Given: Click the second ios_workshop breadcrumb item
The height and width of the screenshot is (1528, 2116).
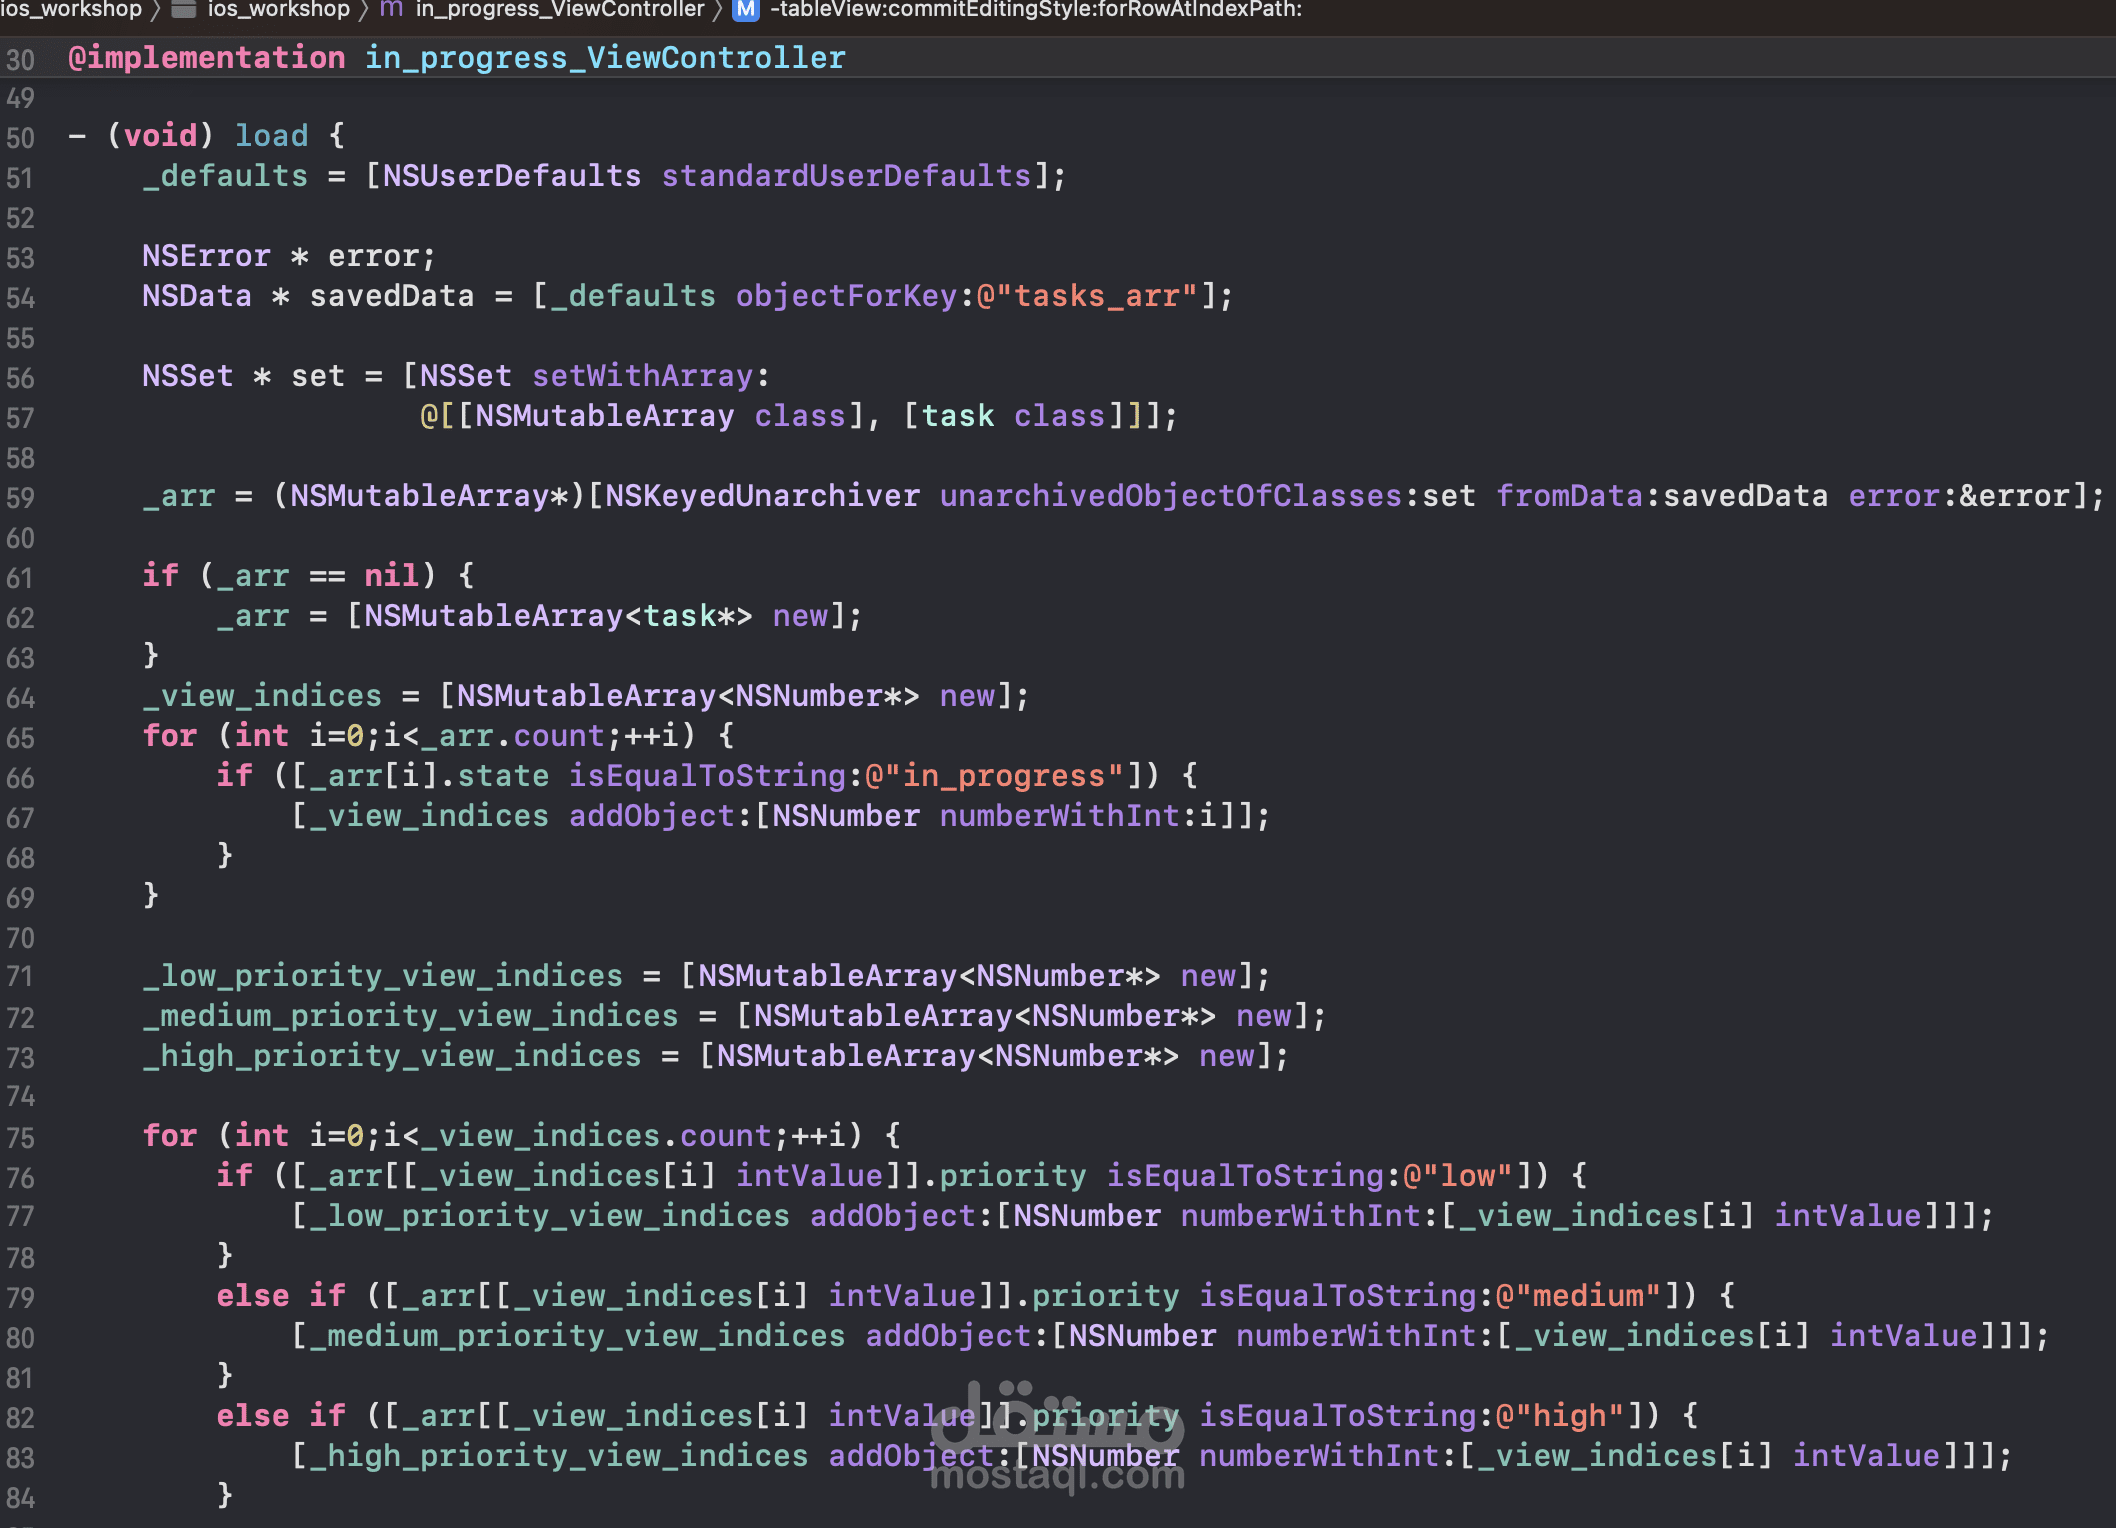Looking at the screenshot, I should click(x=277, y=10).
